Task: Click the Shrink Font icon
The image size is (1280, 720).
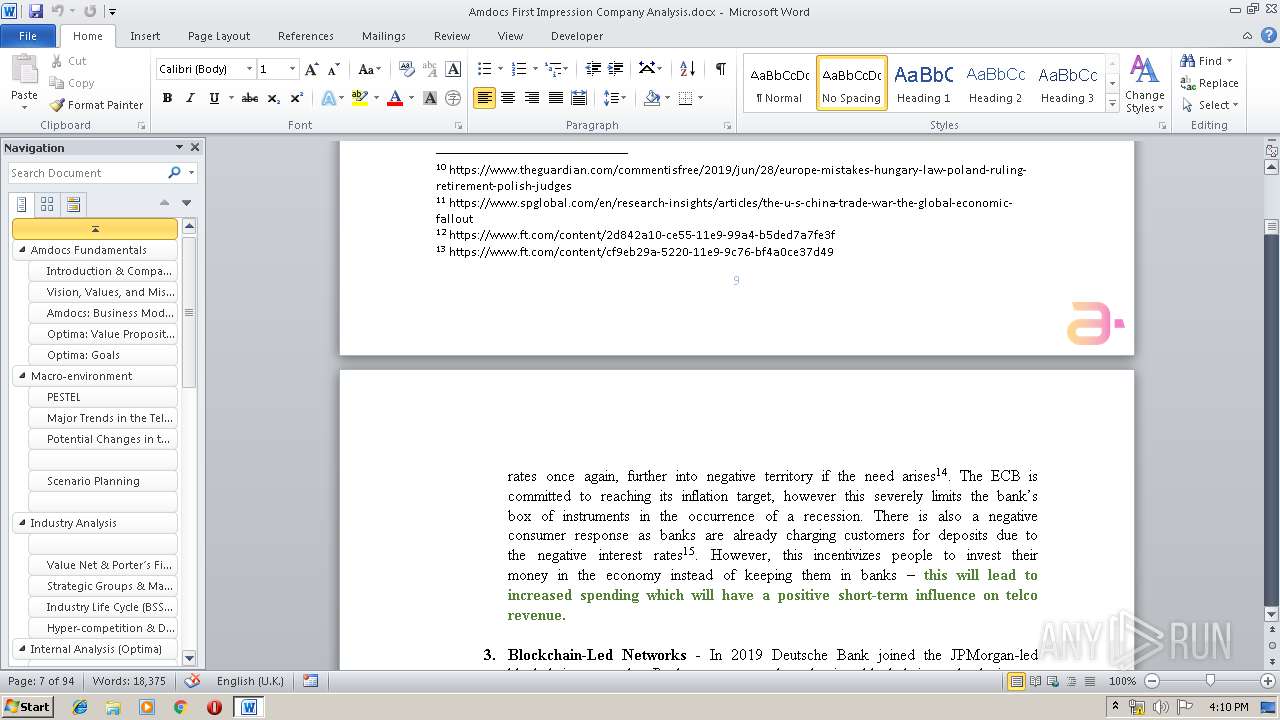Action: pos(335,69)
